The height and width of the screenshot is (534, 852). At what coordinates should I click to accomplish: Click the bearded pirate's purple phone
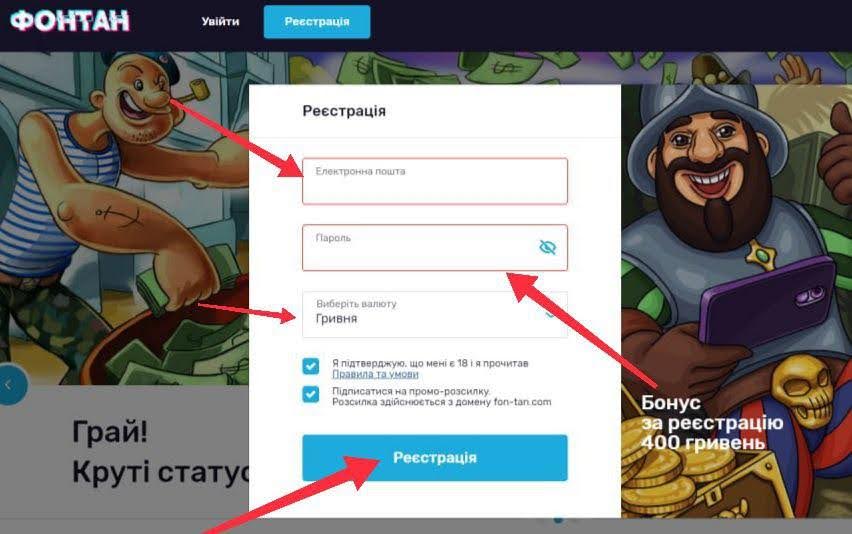pos(766,301)
